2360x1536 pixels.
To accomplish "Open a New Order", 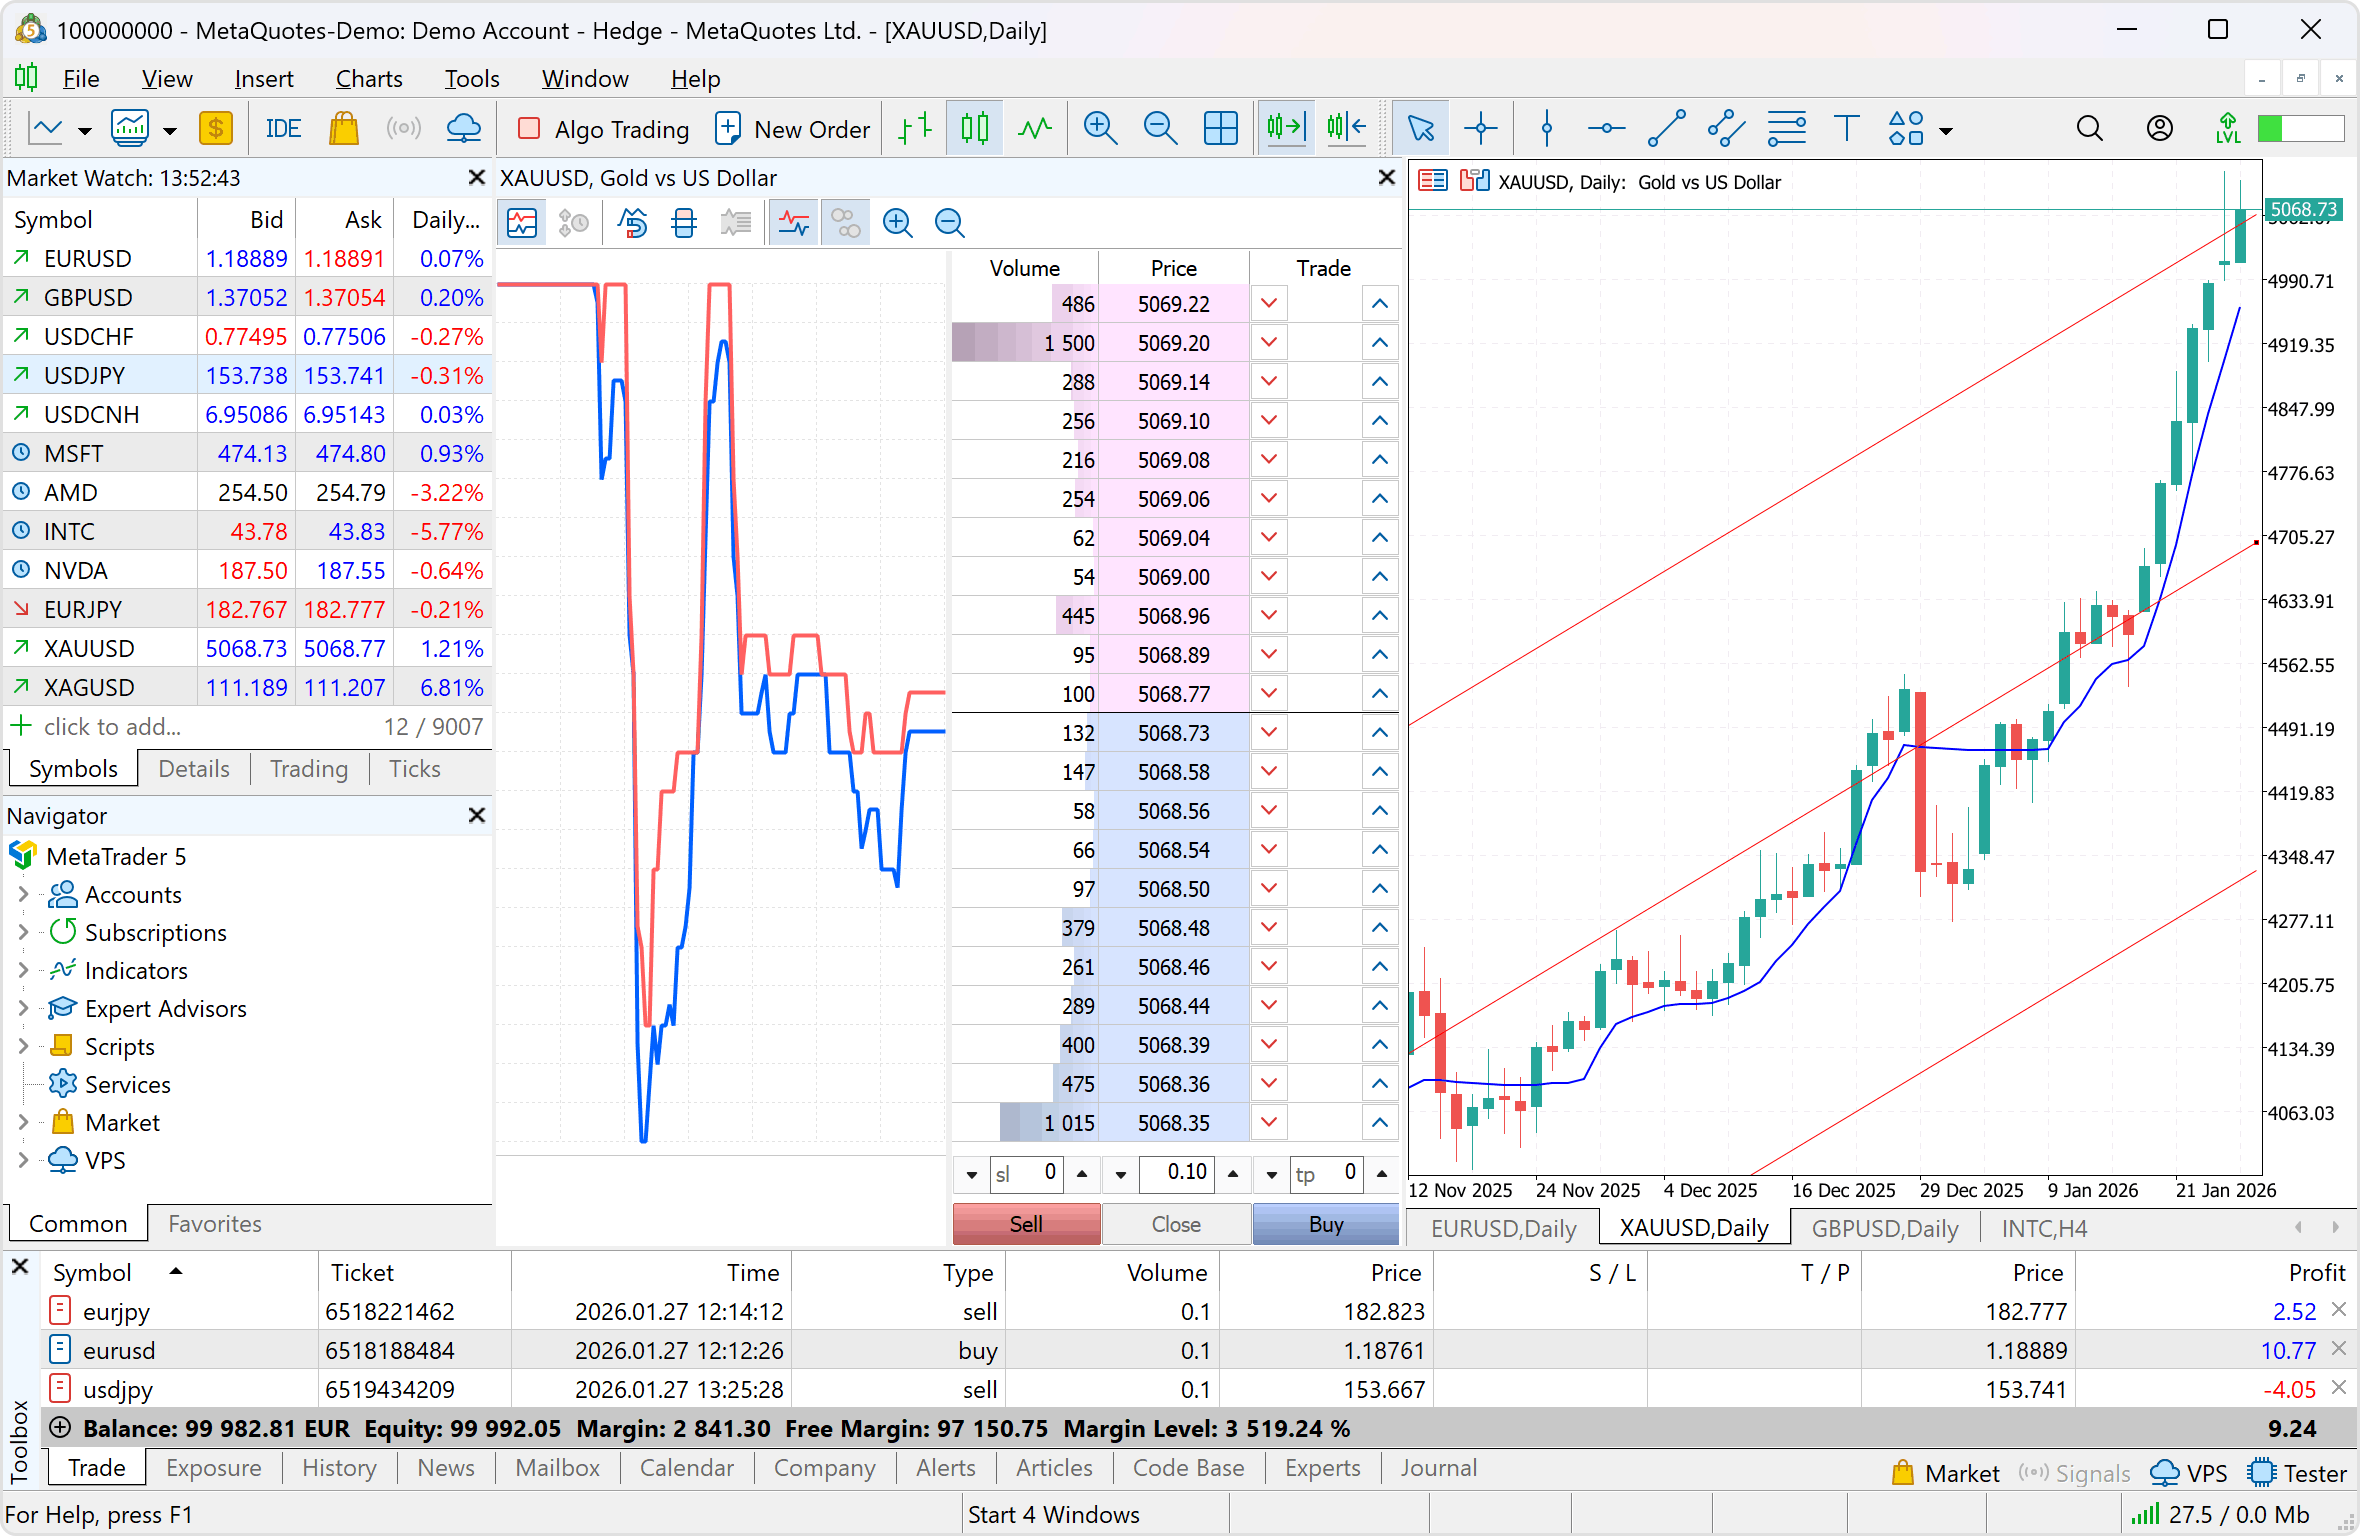I will click(x=793, y=128).
